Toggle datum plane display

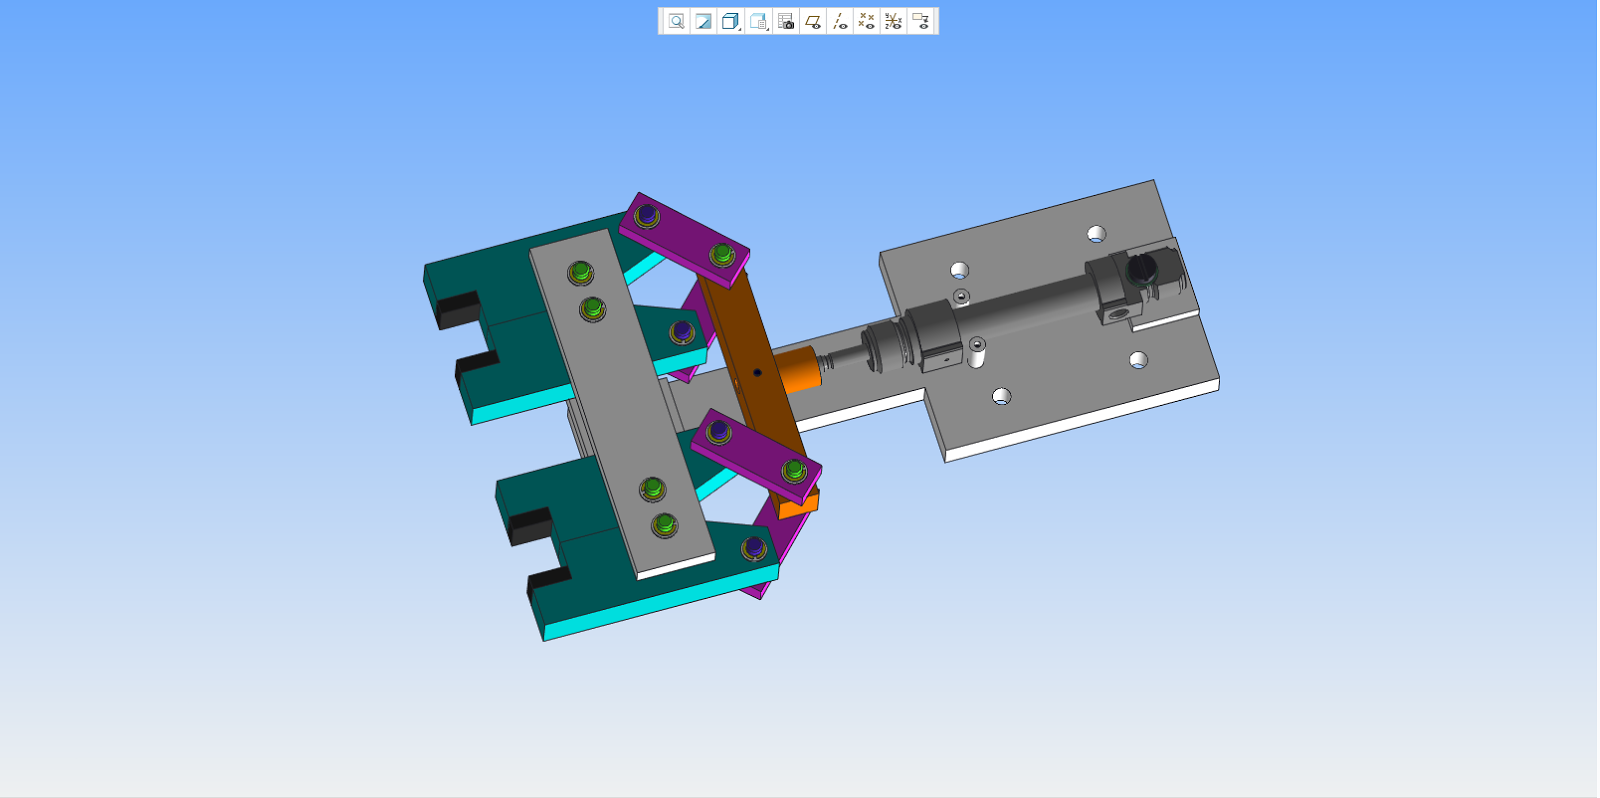point(813,21)
